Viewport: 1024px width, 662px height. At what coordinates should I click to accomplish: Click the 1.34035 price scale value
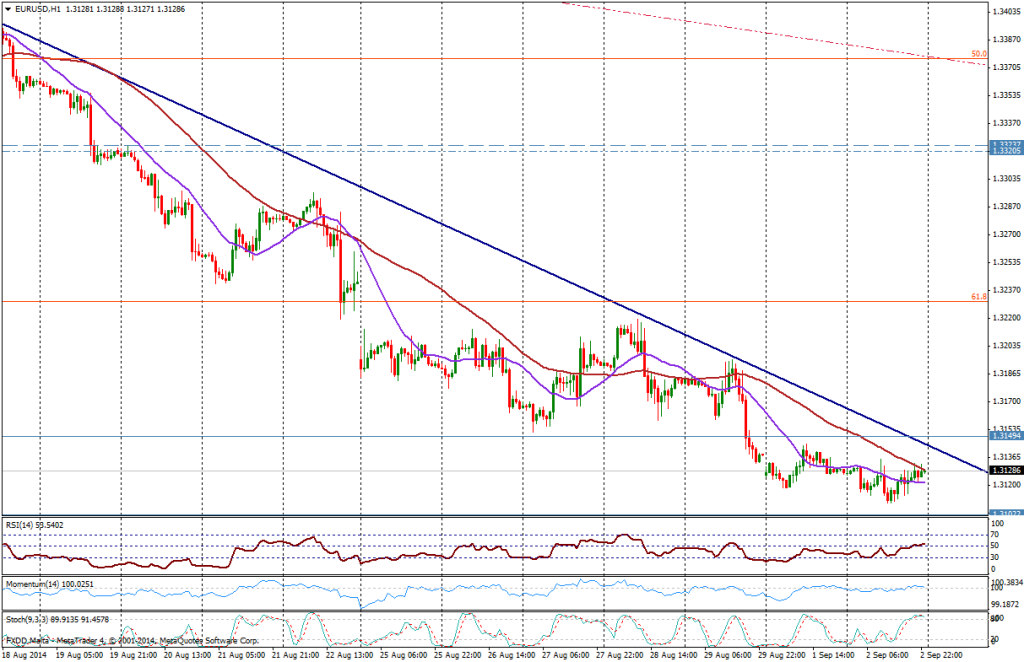(1005, 11)
